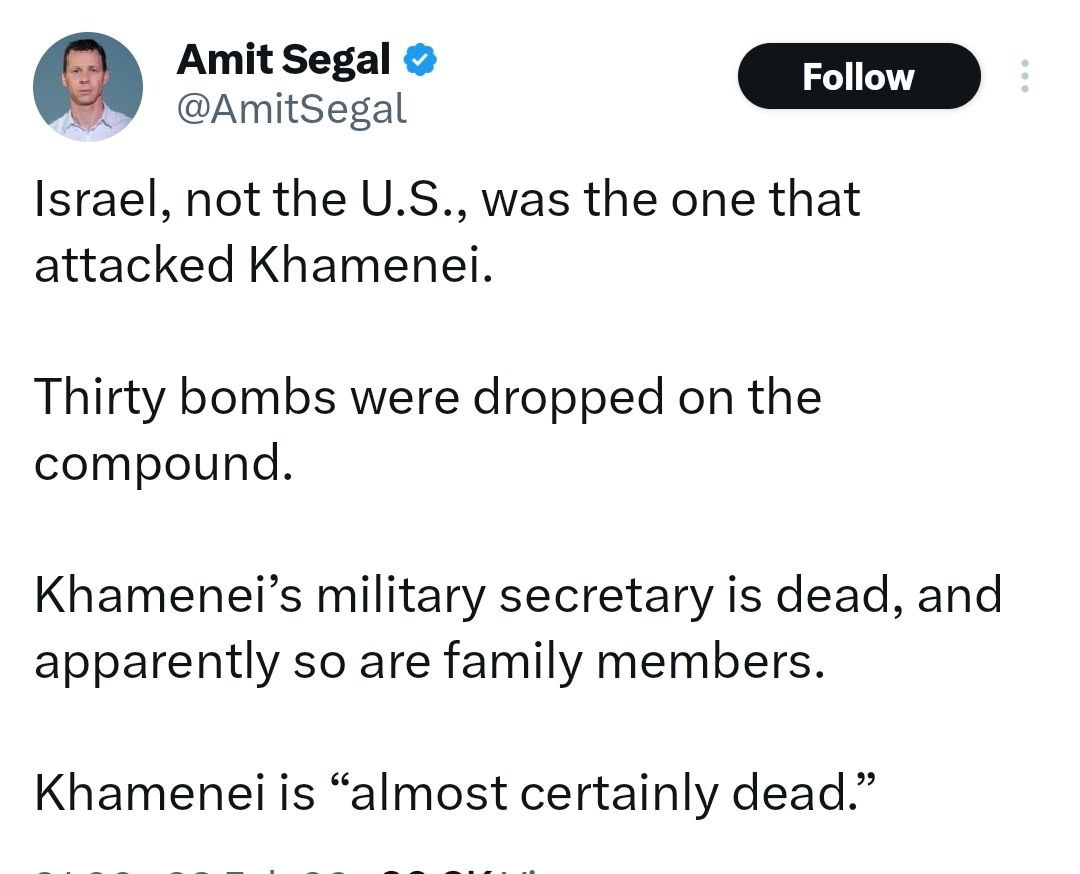The width and height of the screenshot is (1080, 874).
Task: Click the @AmitSegal handle
Action: click(291, 108)
